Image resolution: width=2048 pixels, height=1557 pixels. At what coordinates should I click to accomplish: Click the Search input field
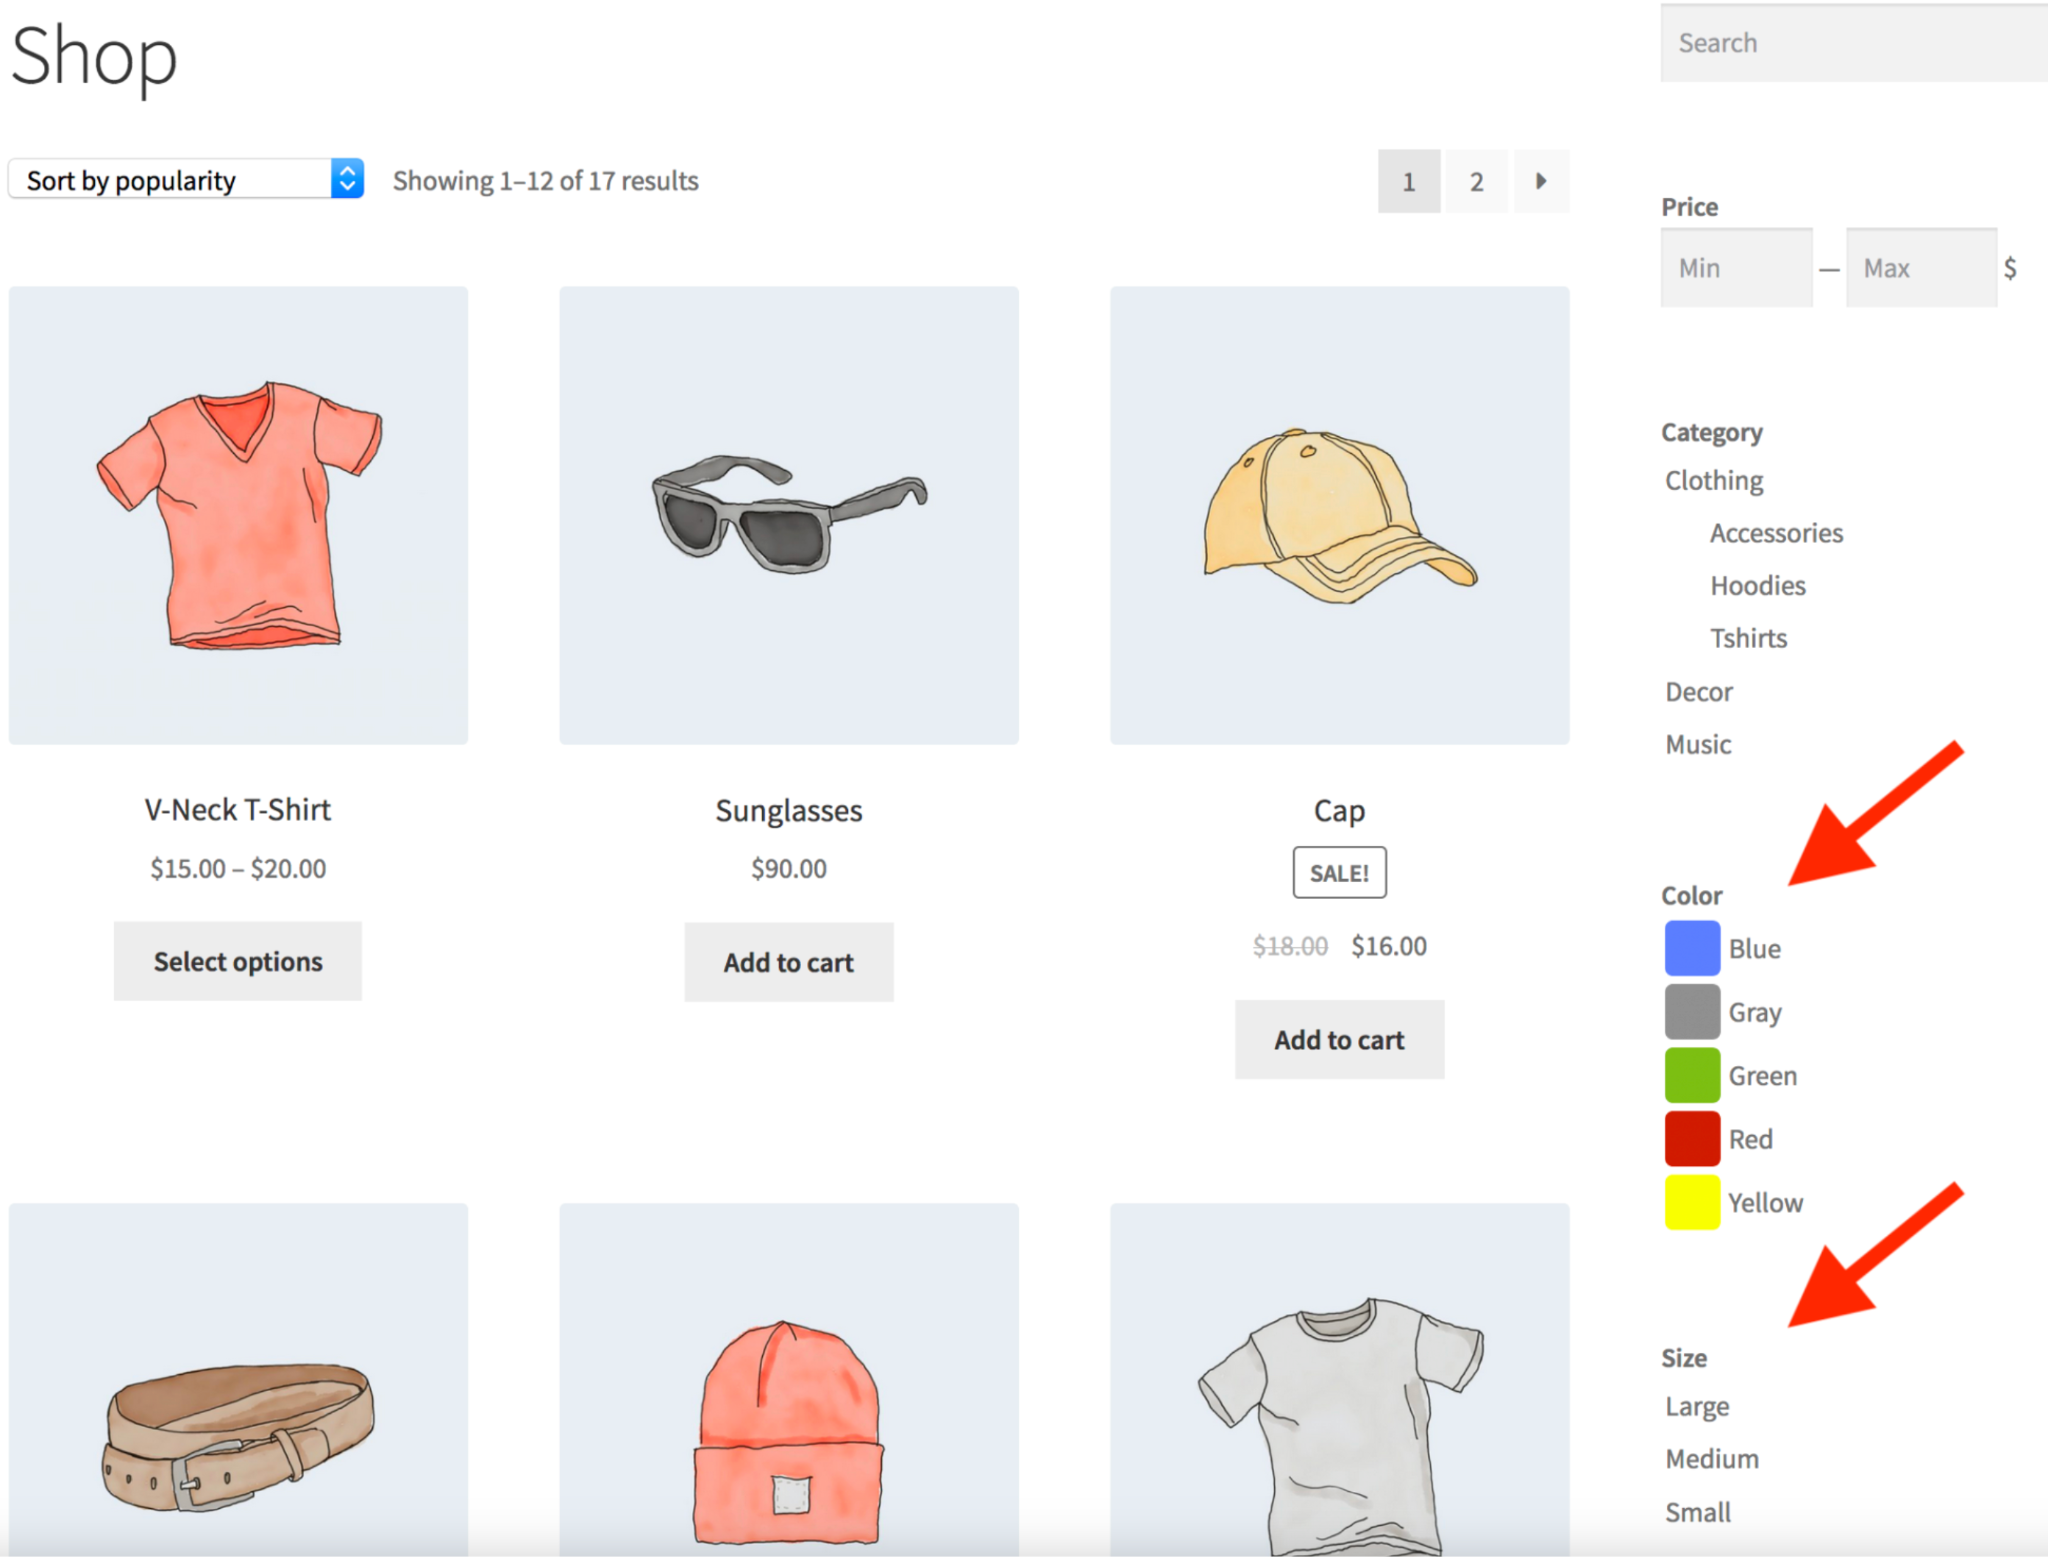(x=1855, y=43)
